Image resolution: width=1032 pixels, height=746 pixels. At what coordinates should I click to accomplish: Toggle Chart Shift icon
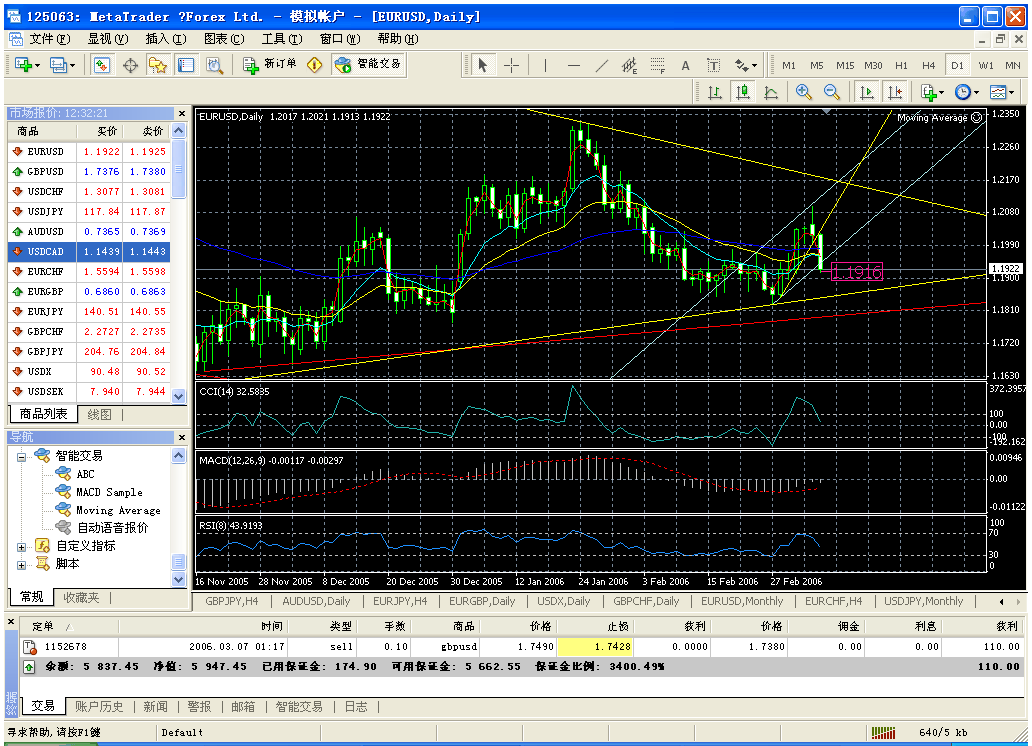[x=895, y=92]
